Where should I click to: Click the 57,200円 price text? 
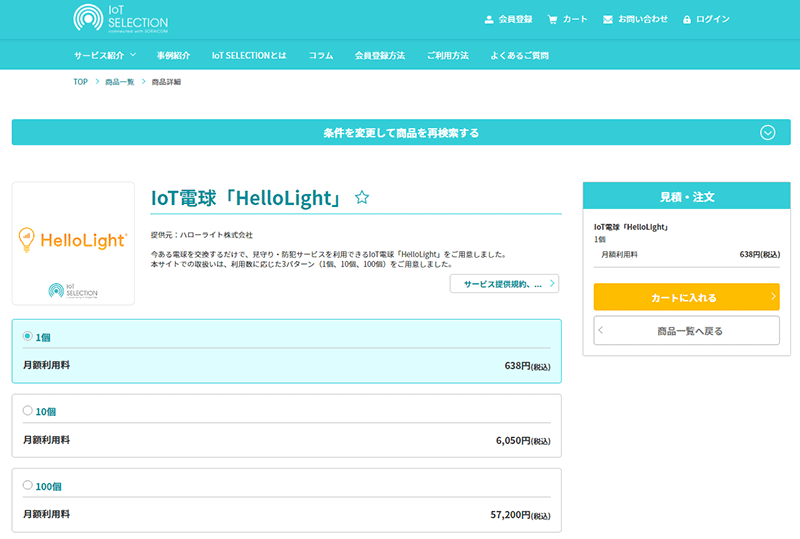pos(520,515)
